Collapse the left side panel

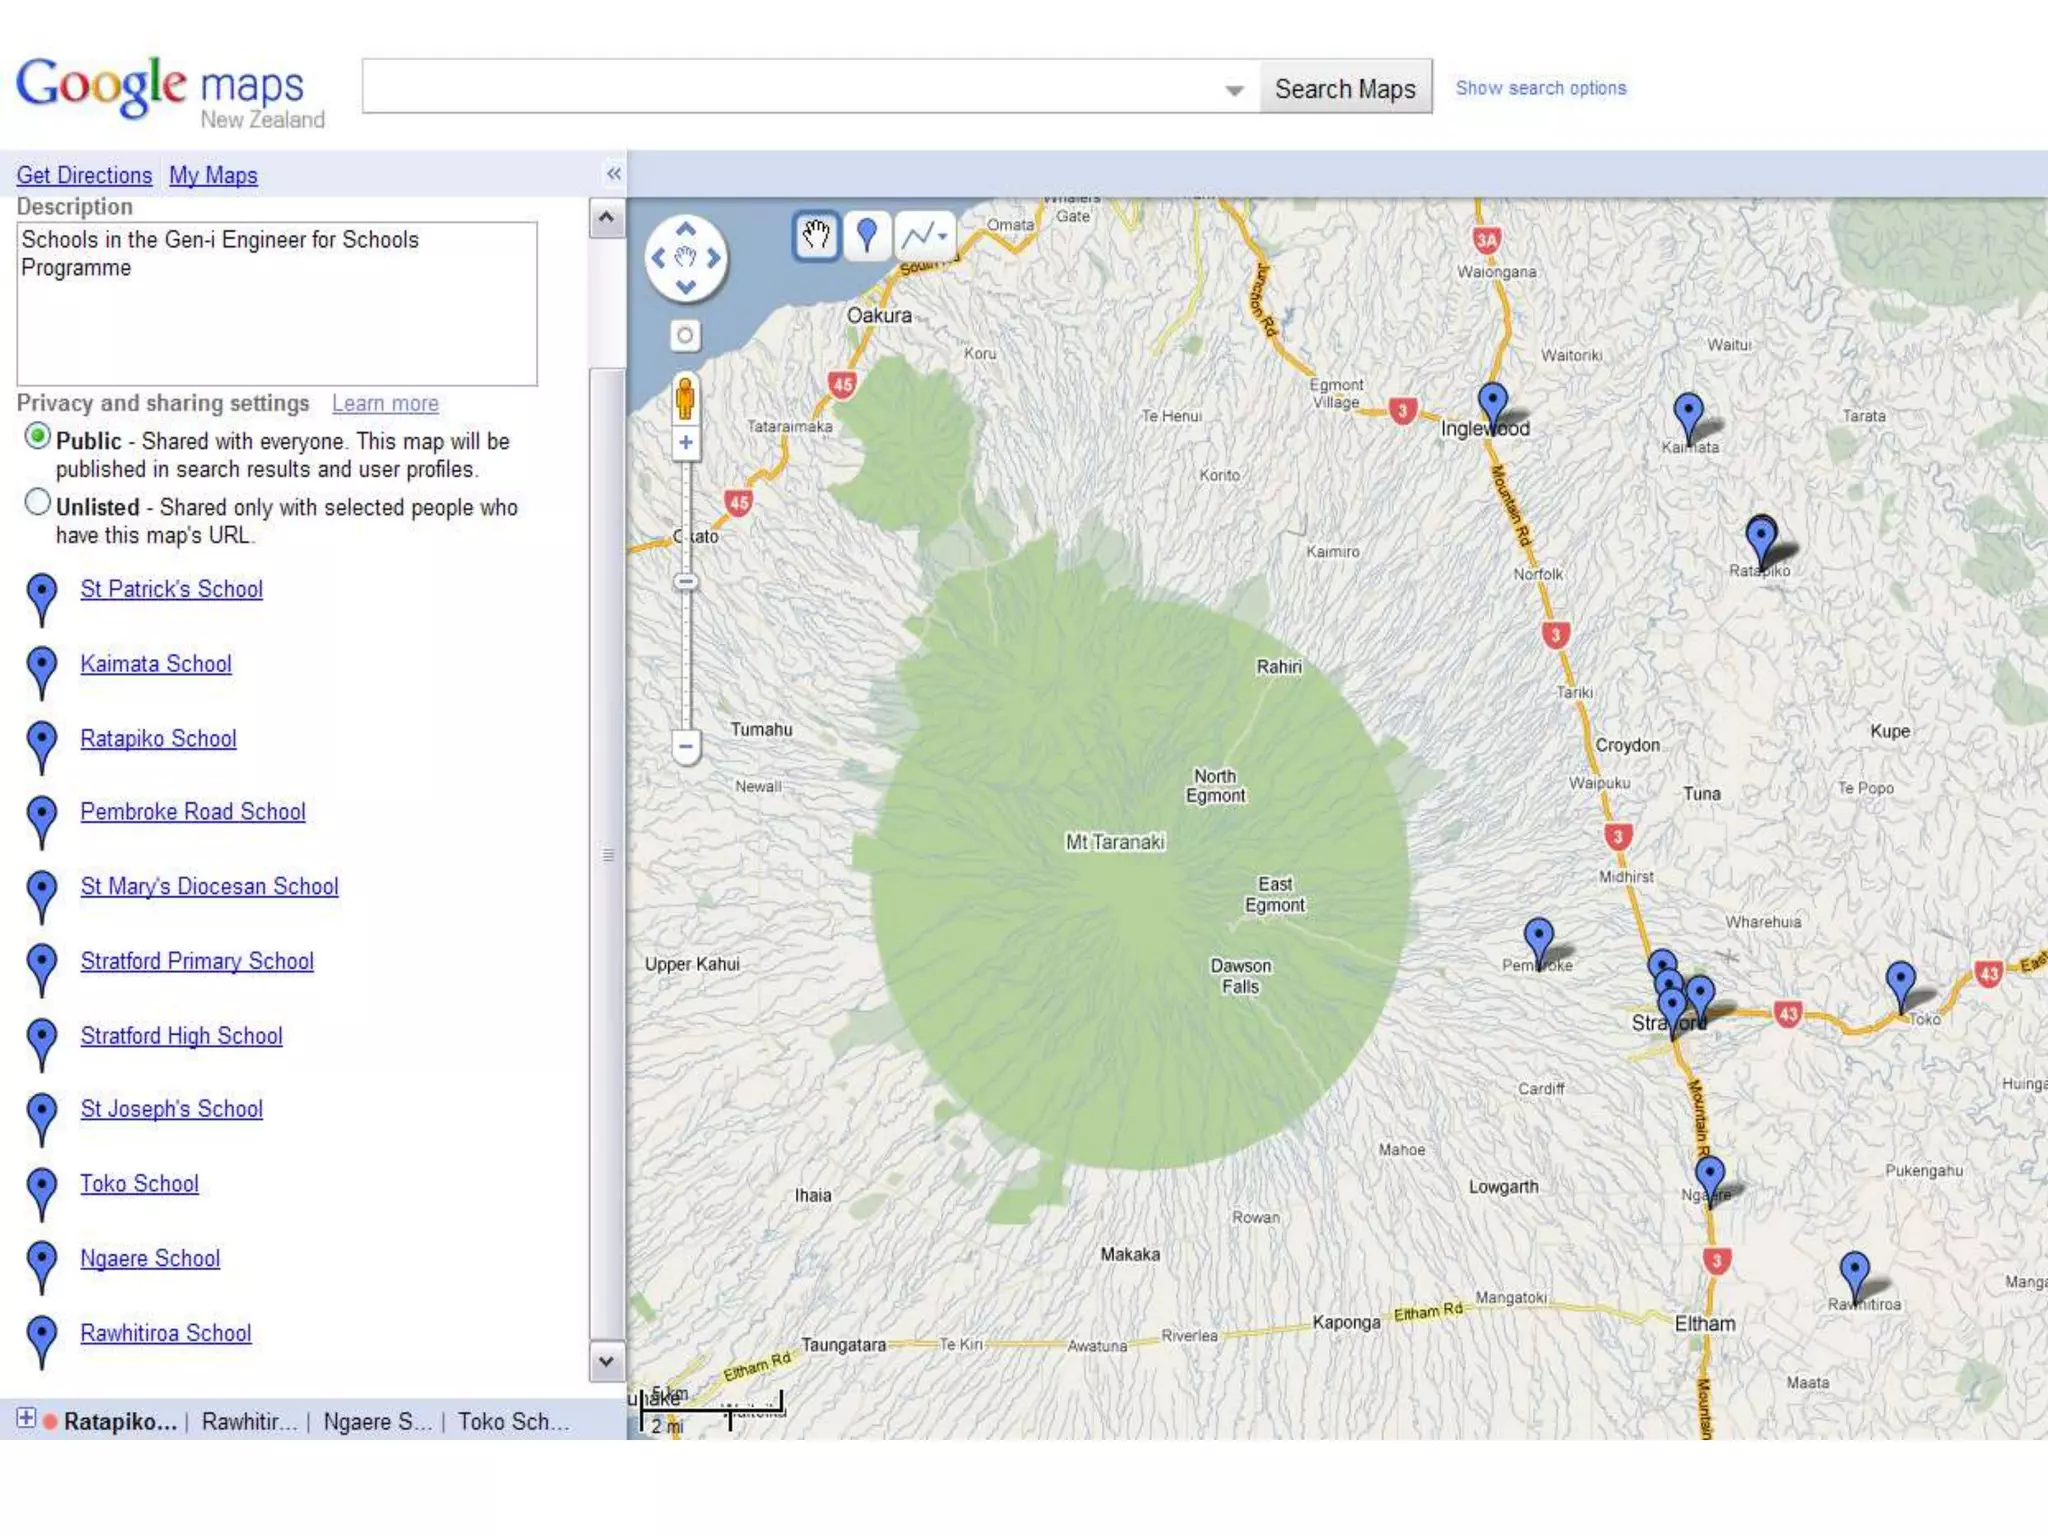tap(613, 174)
